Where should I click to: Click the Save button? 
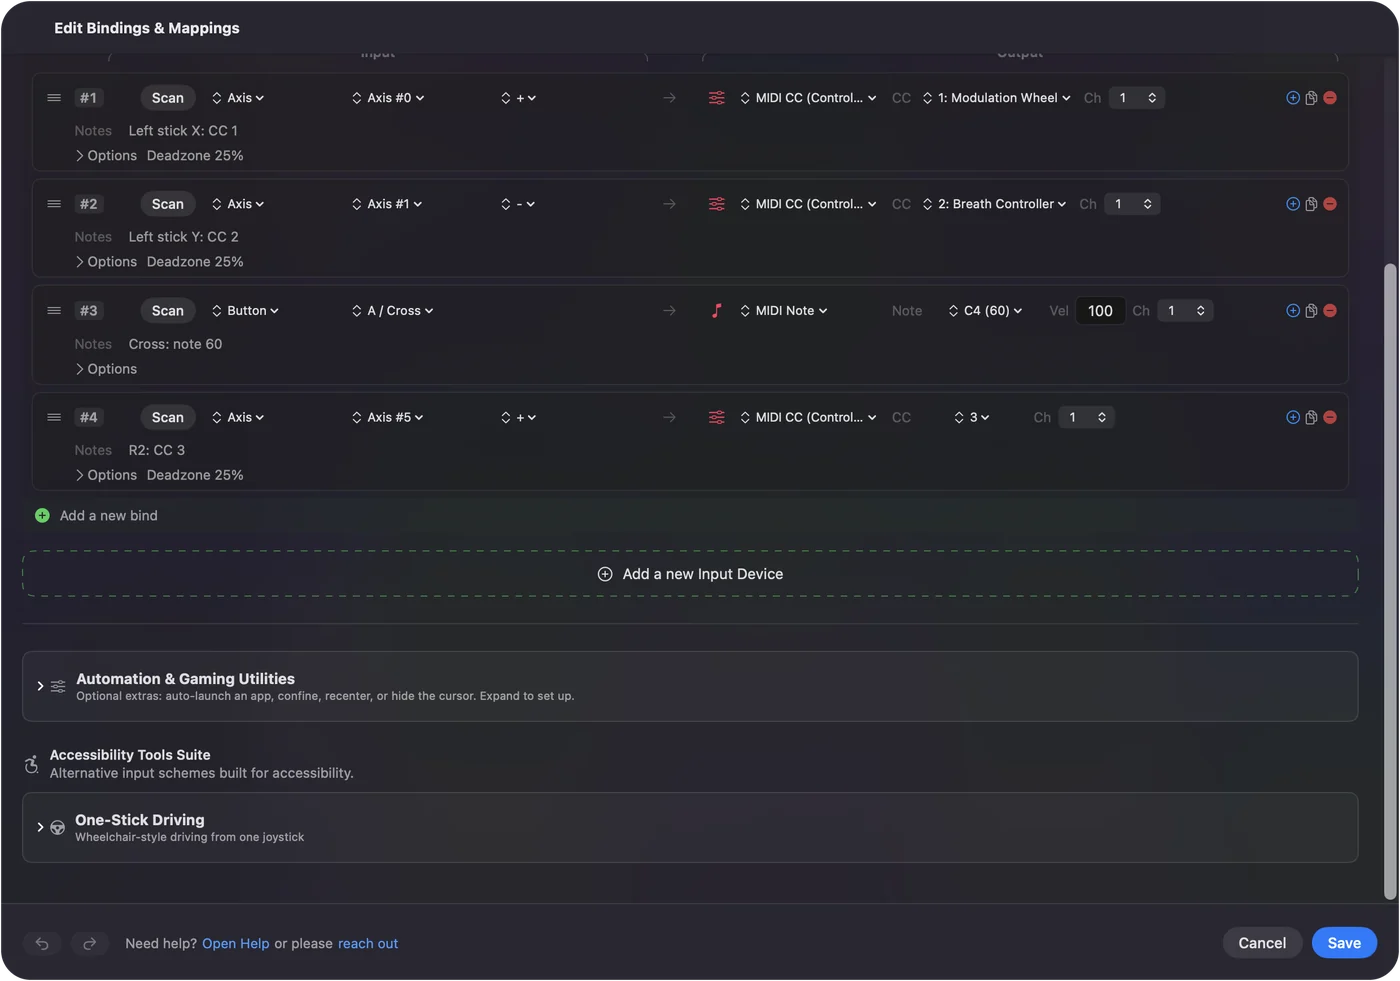coord(1344,943)
